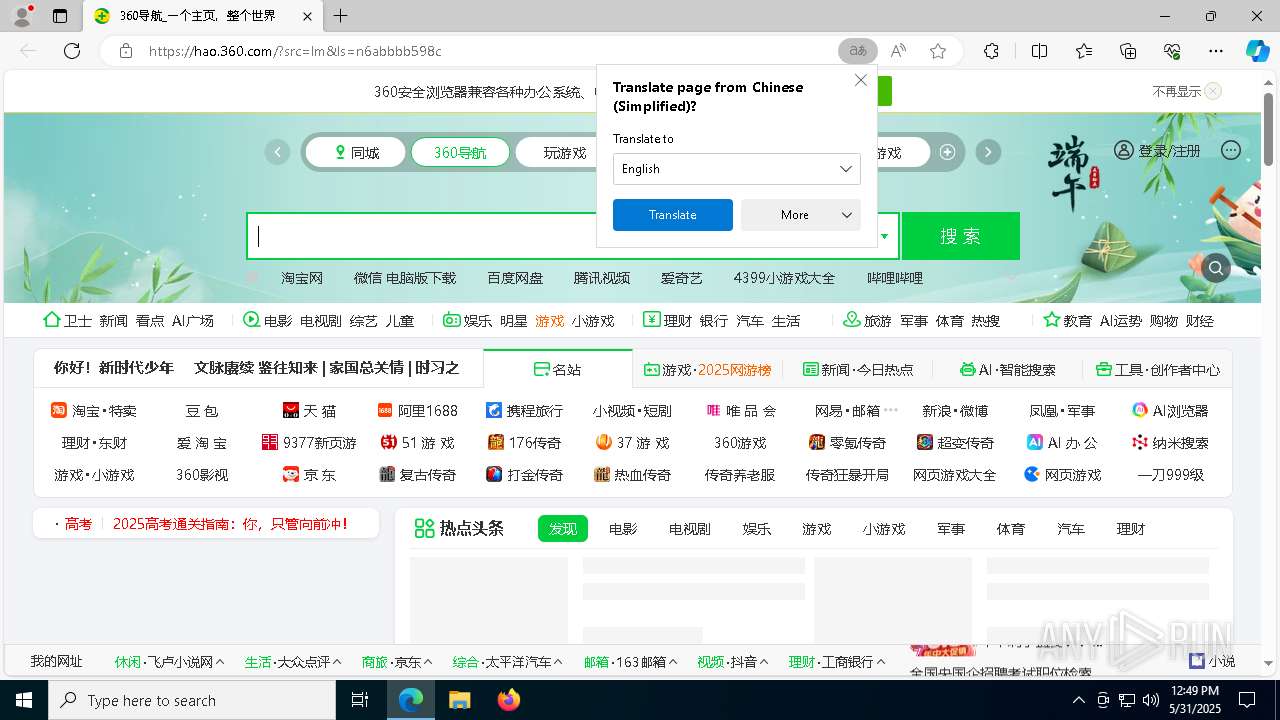Click the Translate button
This screenshot has width=1280, height=720.
pos(672,215)
